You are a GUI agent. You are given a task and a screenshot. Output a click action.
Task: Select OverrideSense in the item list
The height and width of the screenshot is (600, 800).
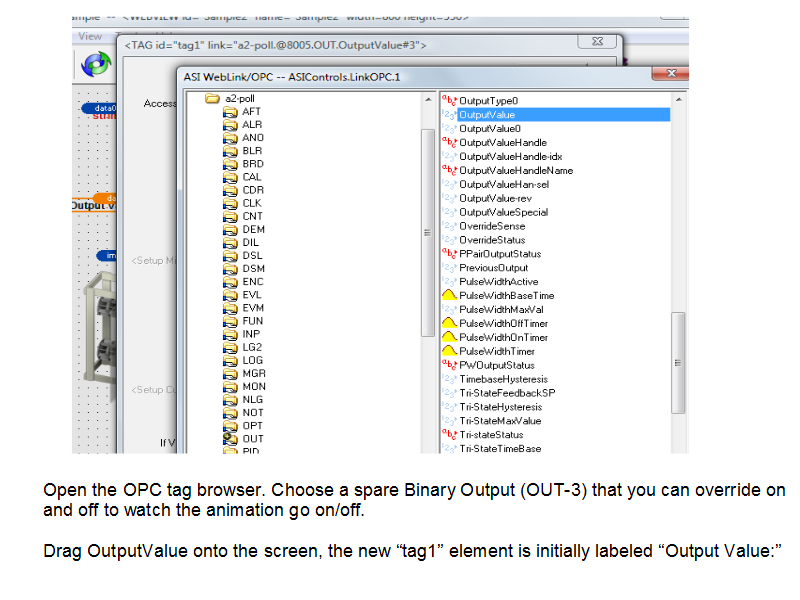pyautogui.click(x=492, y=226)
